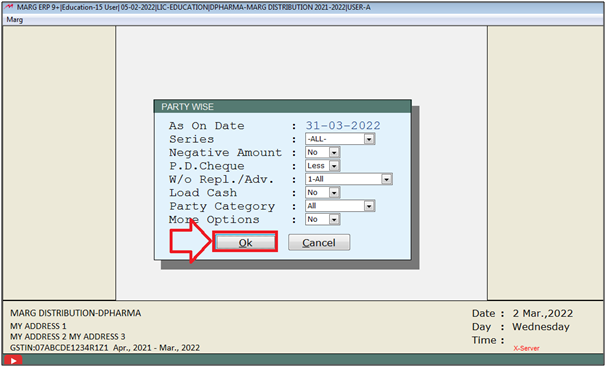
Task: Open the Negative Amount dropdown
Action: [322, 153]
